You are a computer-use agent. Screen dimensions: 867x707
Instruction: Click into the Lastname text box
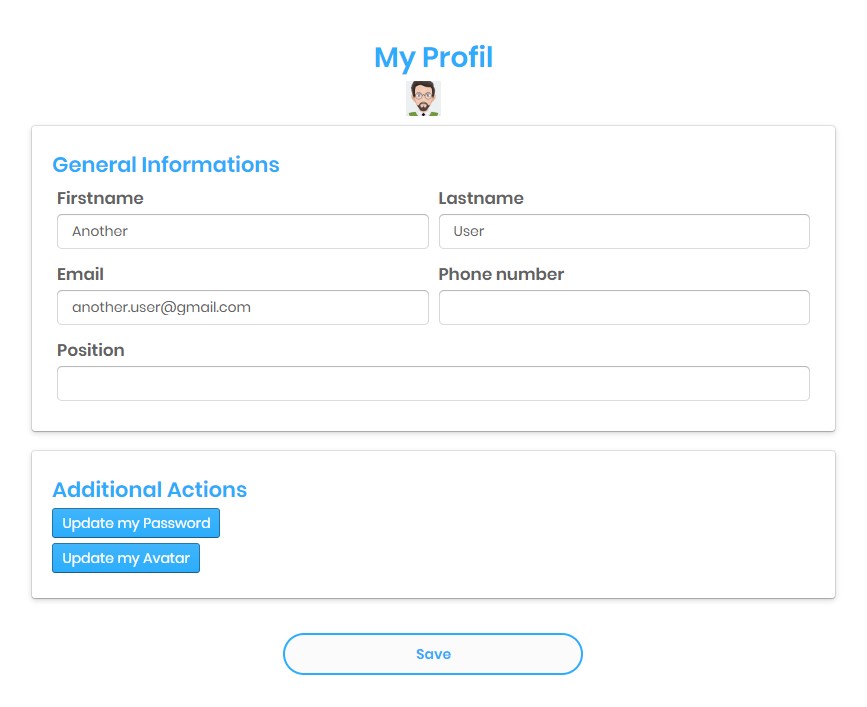click(x=623, y=231)
